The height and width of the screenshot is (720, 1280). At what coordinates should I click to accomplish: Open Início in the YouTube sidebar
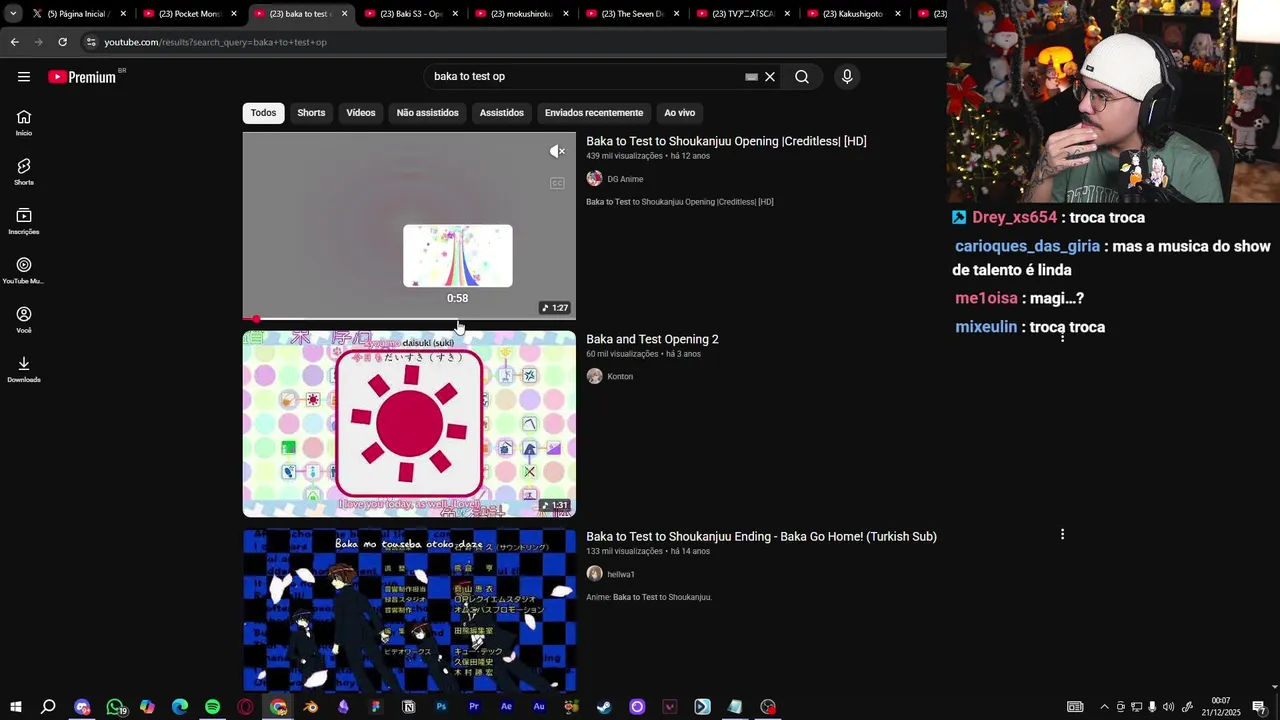coord(24,123)
